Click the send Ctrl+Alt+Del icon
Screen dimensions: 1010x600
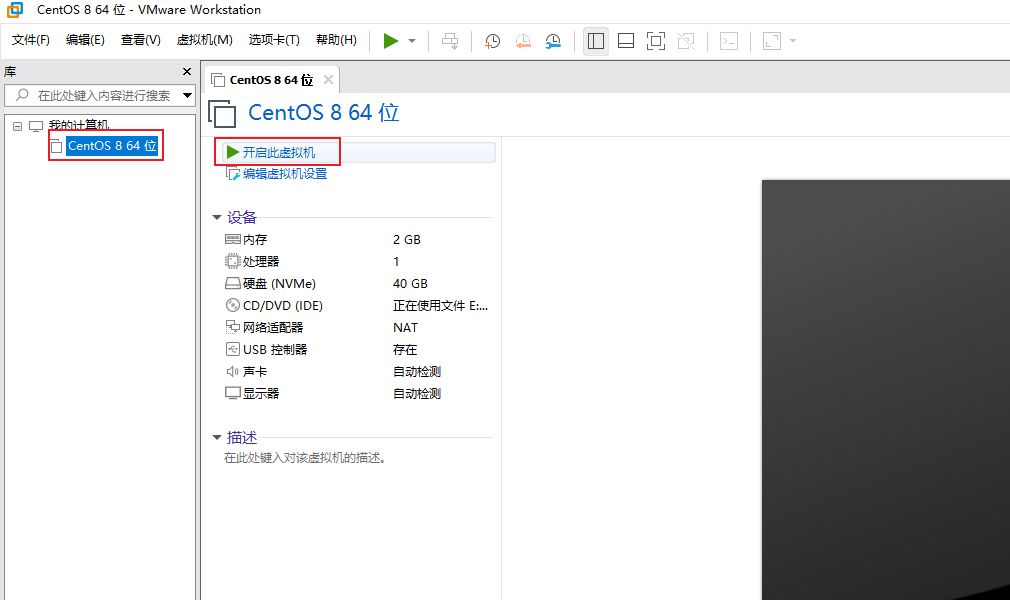click(x=450, y=41)
